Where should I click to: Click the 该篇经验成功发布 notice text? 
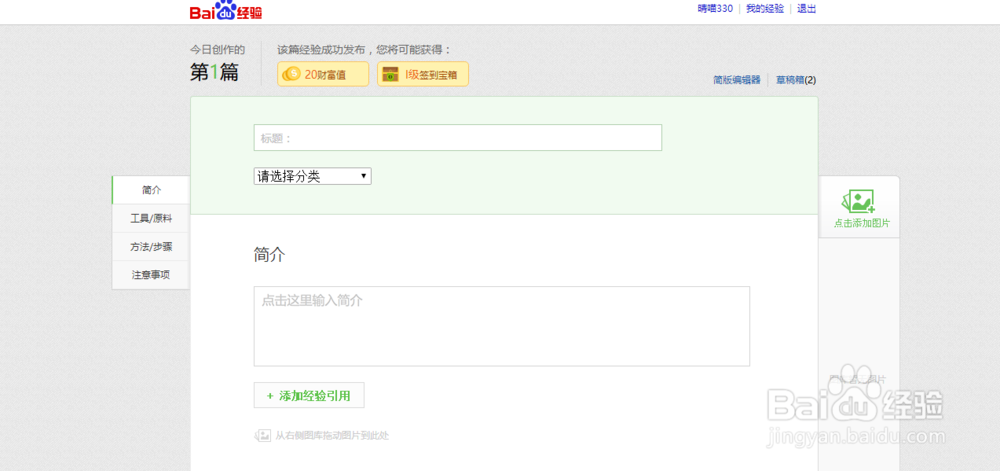pos(364,50)
